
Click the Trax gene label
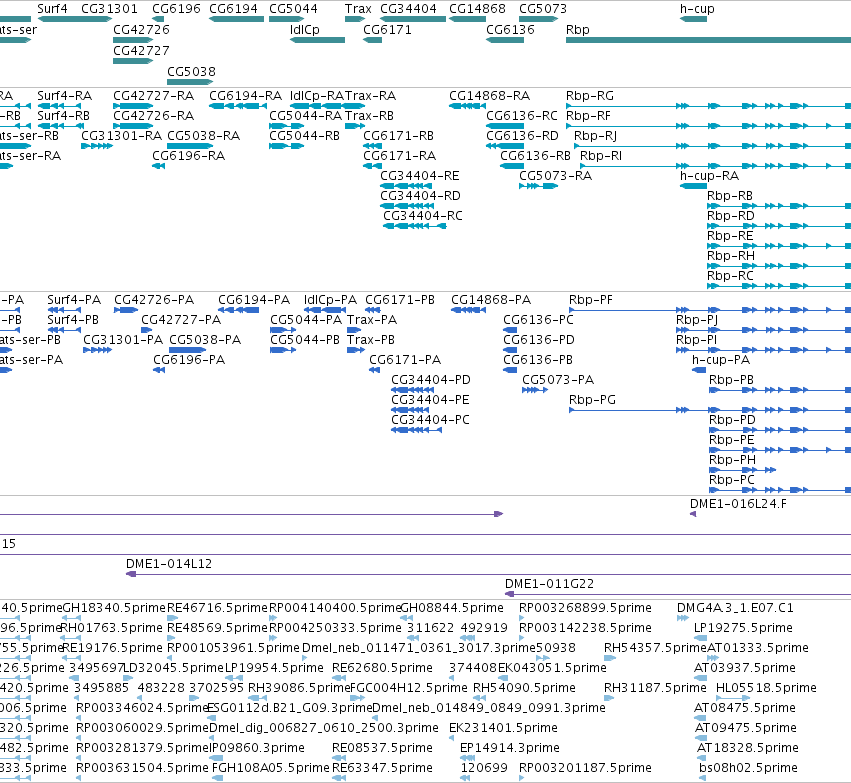pos(358,9)
